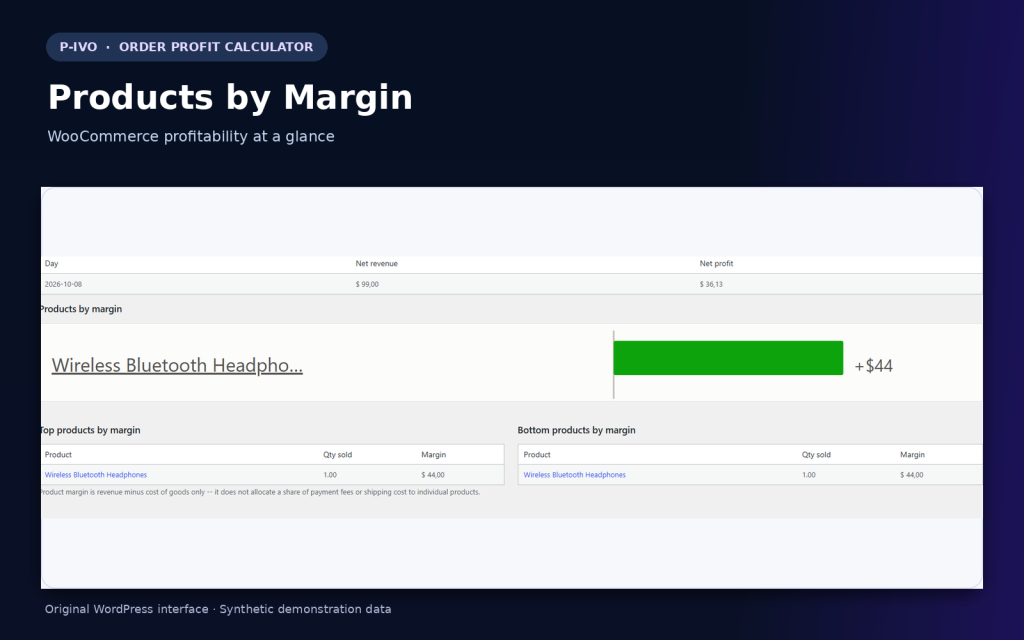This screenshot has width=1024, height=640.
Task: Click the green margin bar for headphones
Action: coord(728,358)
